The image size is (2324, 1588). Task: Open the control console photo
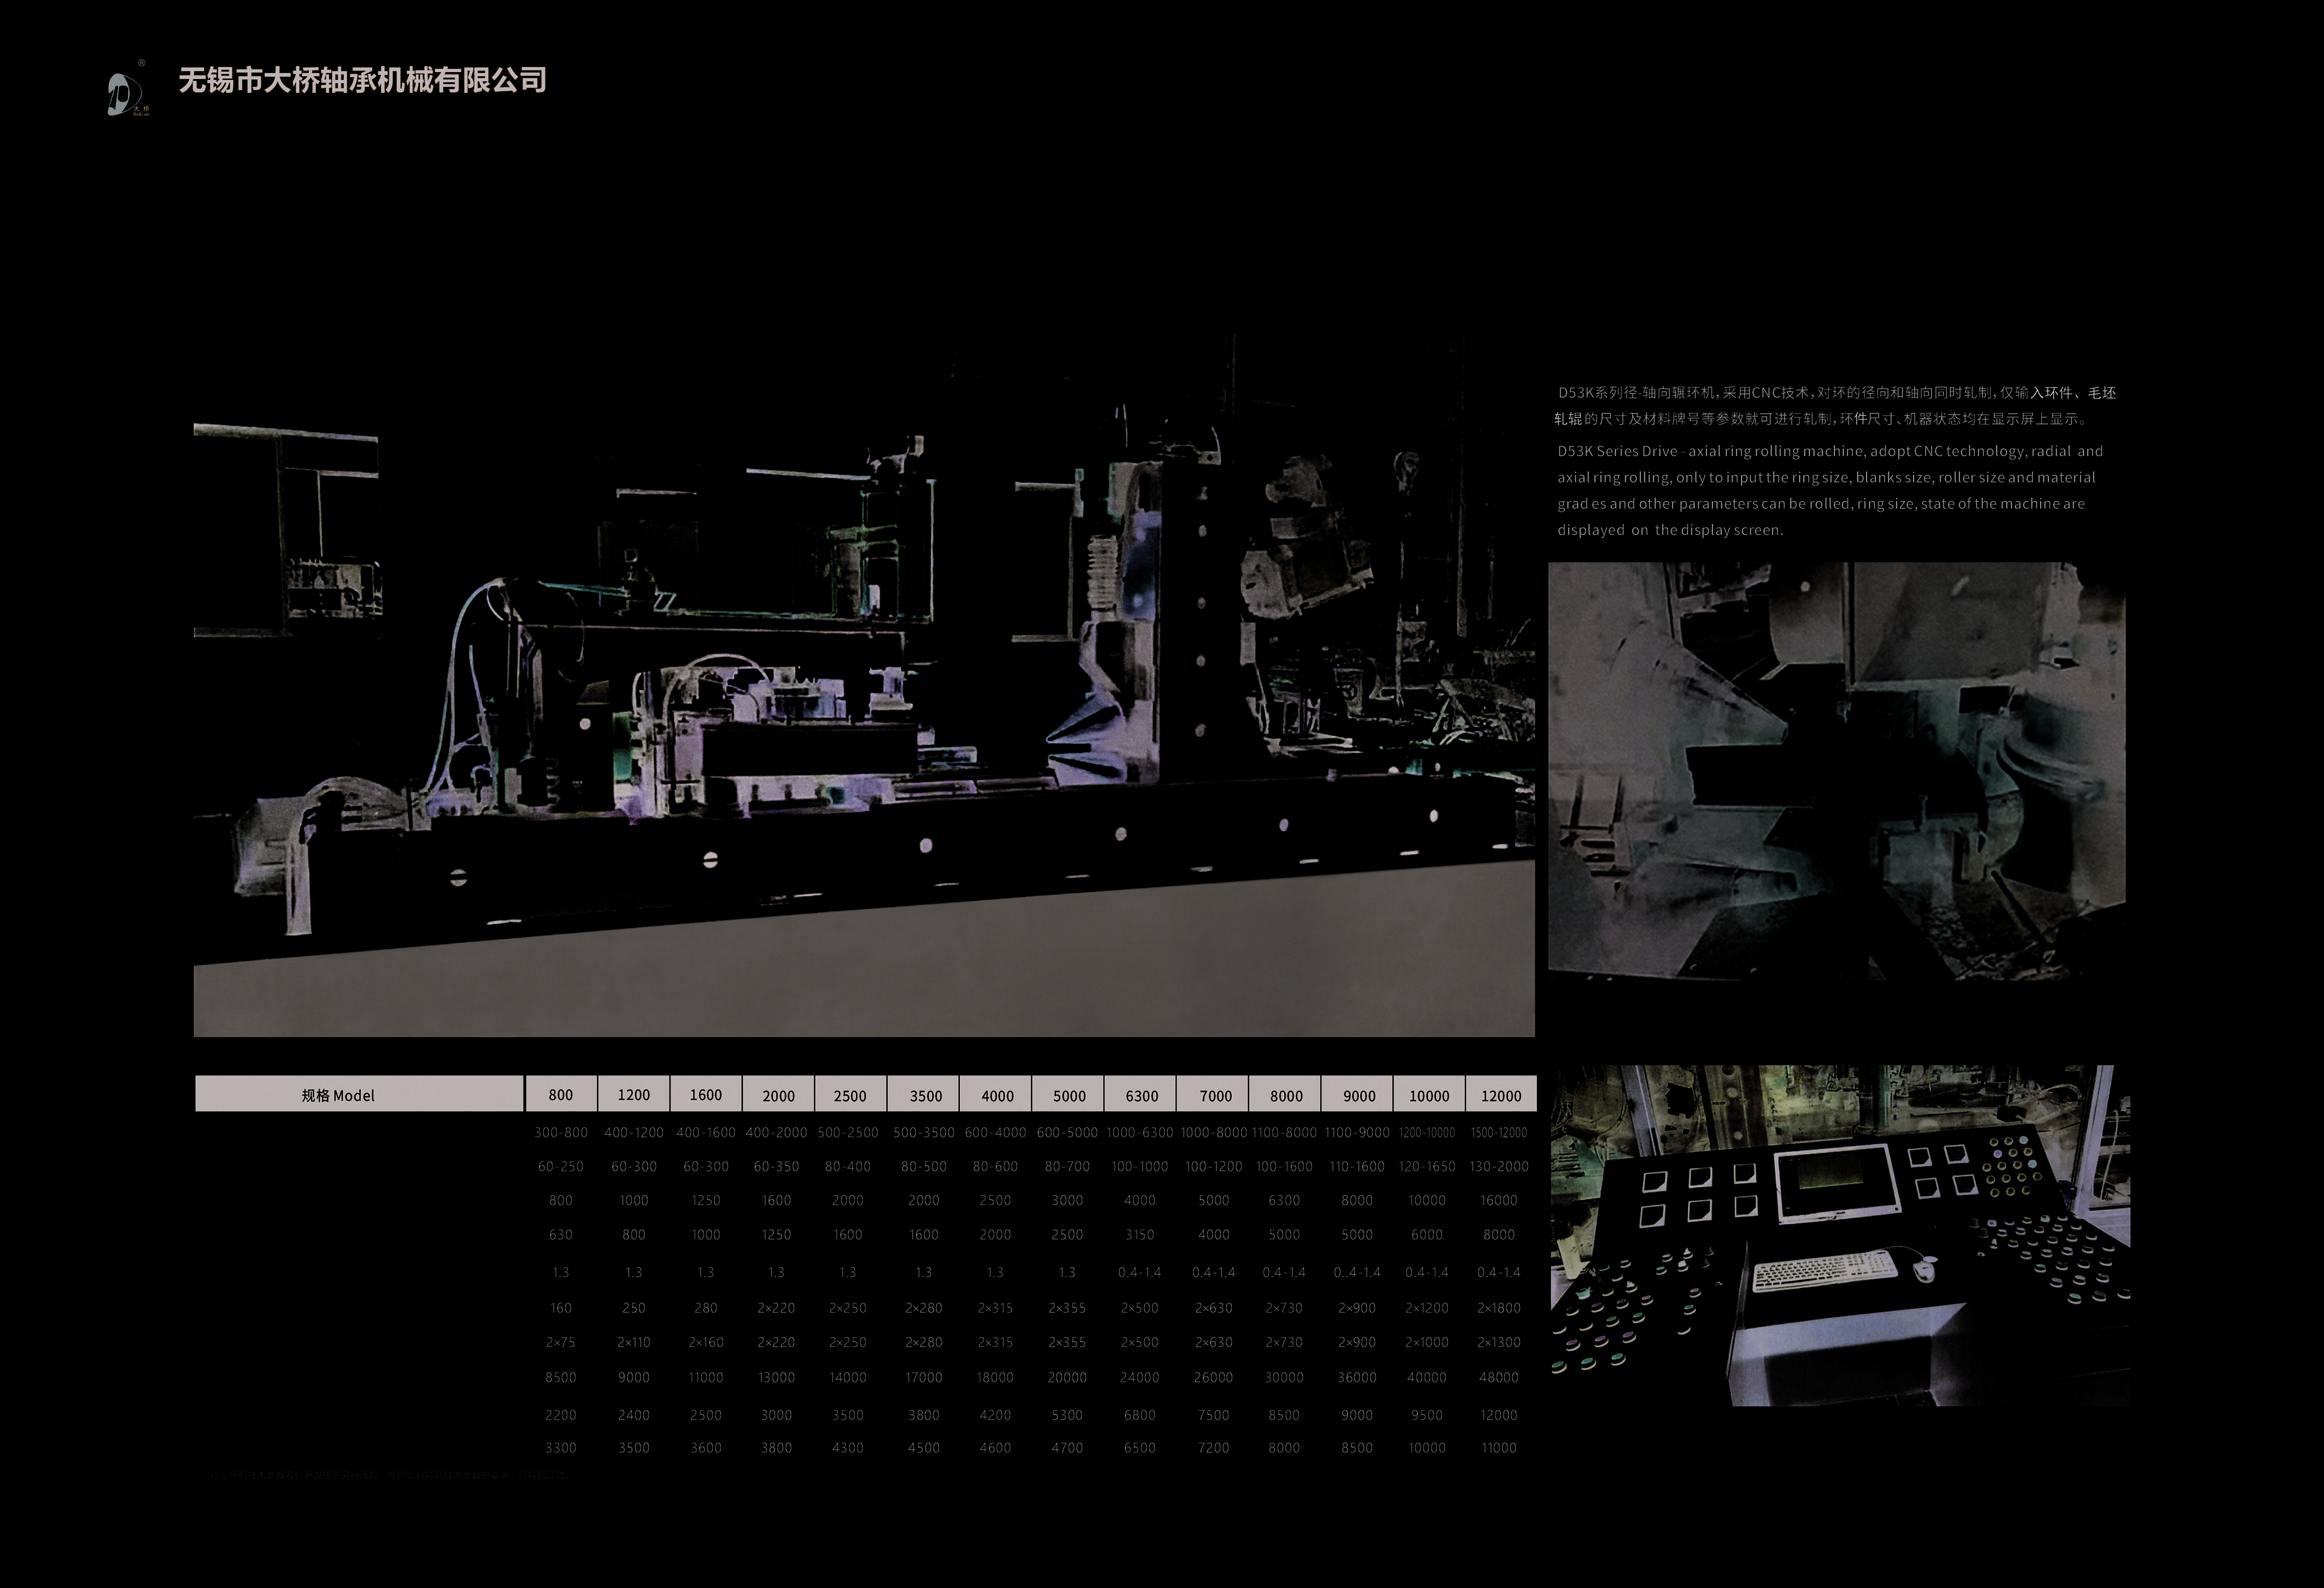[1840, 1235]
